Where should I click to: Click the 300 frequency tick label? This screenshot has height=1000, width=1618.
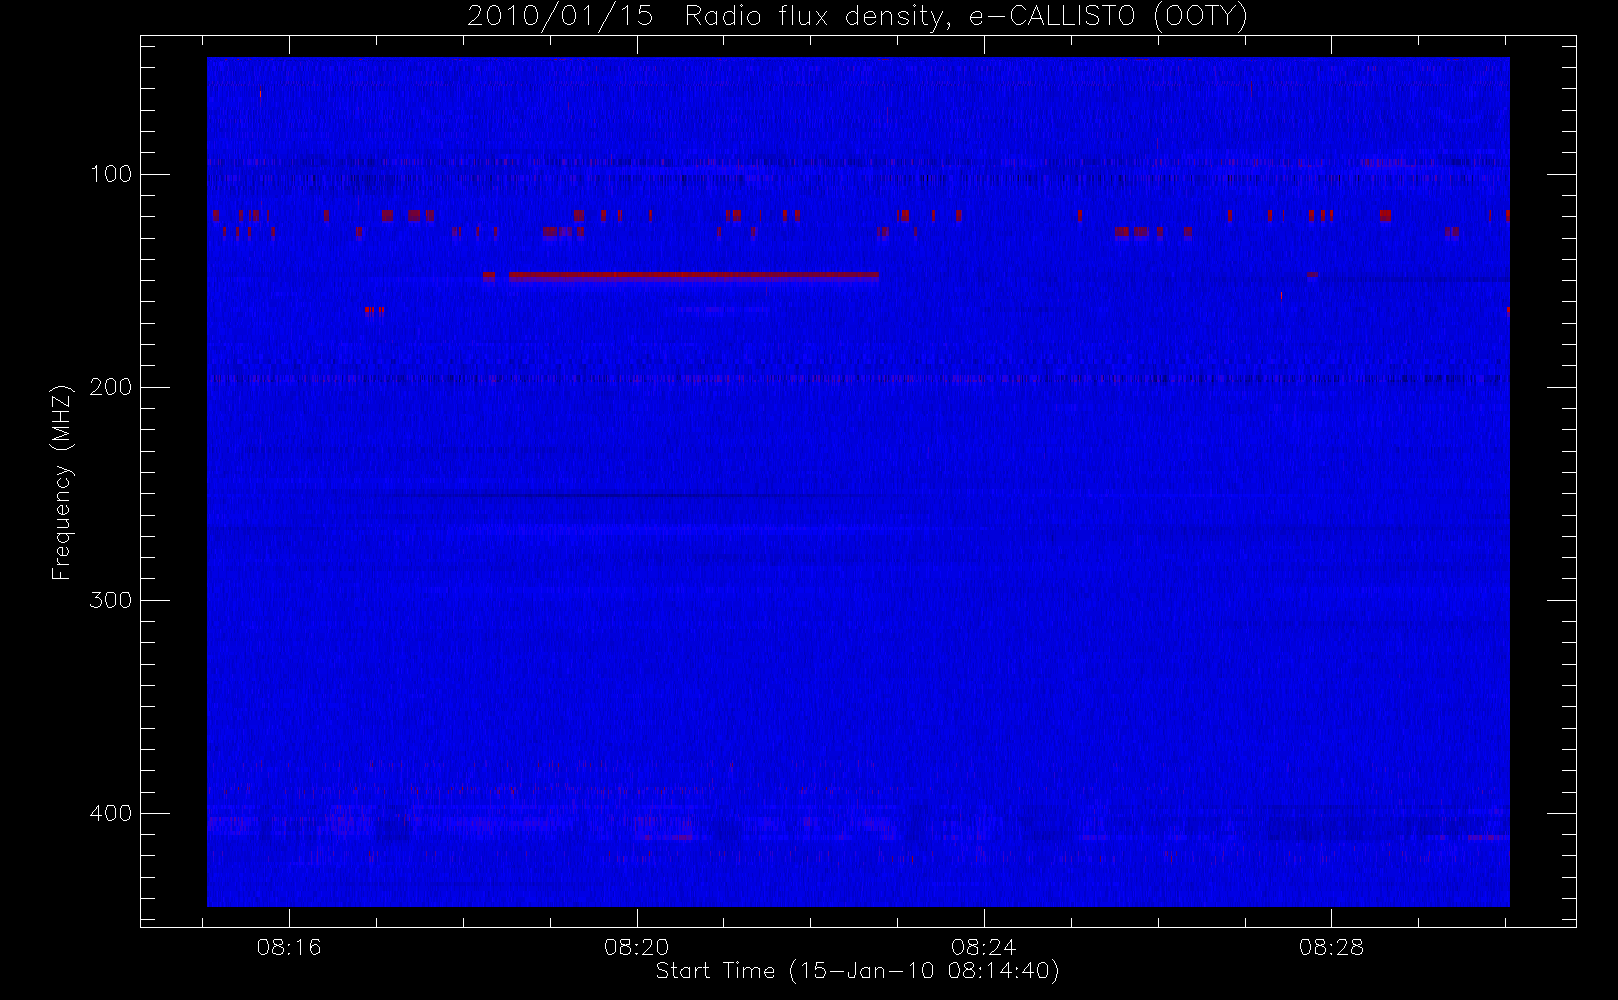(x=111, y=600)
